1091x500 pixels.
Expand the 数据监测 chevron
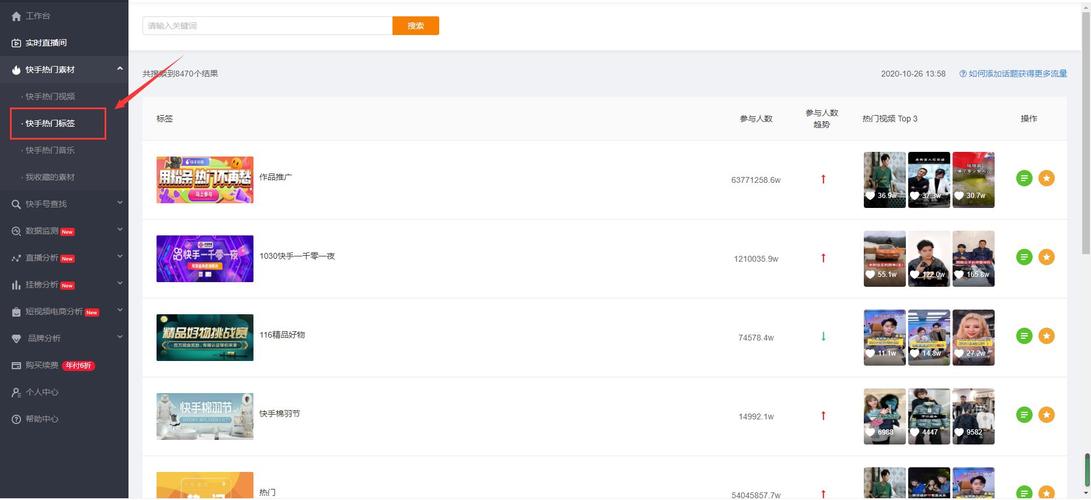[x=120, y=229]
